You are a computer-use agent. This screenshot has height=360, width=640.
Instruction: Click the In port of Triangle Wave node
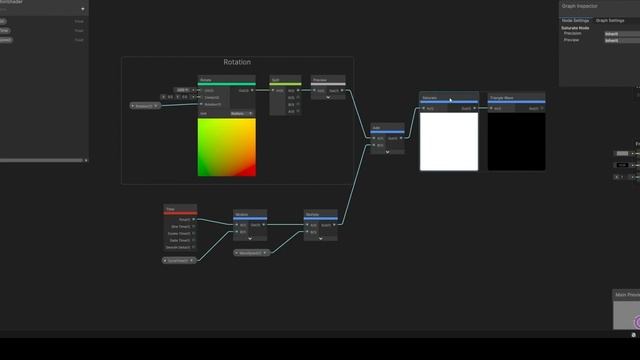(x=491, y=108)
